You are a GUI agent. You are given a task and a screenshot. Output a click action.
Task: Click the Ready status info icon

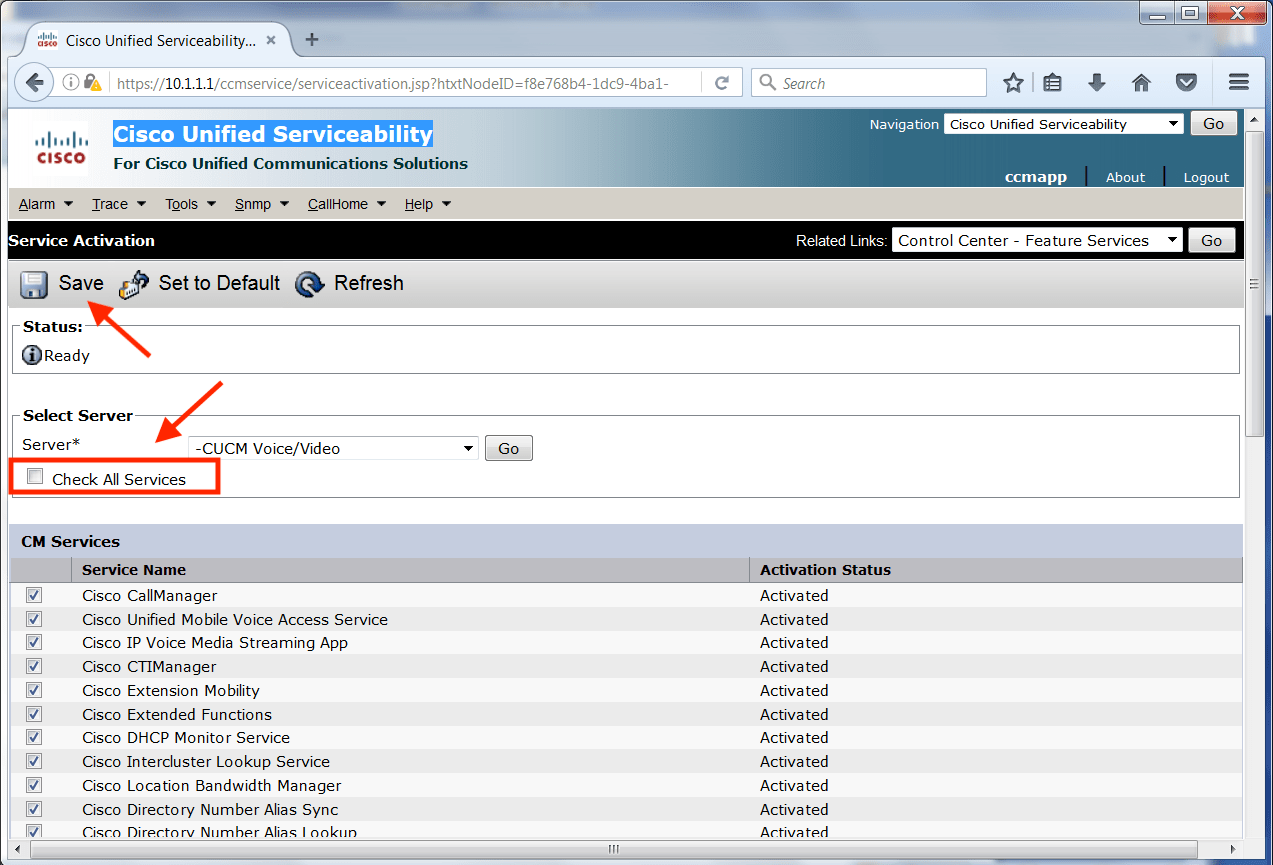click(32, 355)
